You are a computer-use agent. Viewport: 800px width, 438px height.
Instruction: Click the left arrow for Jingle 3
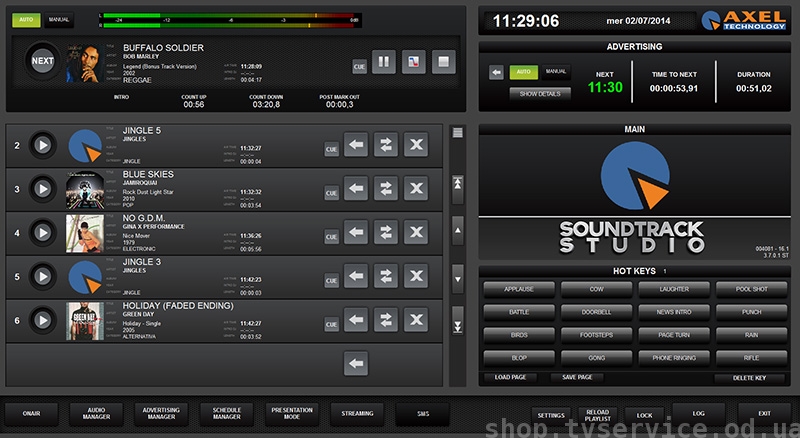pos(356,276)
